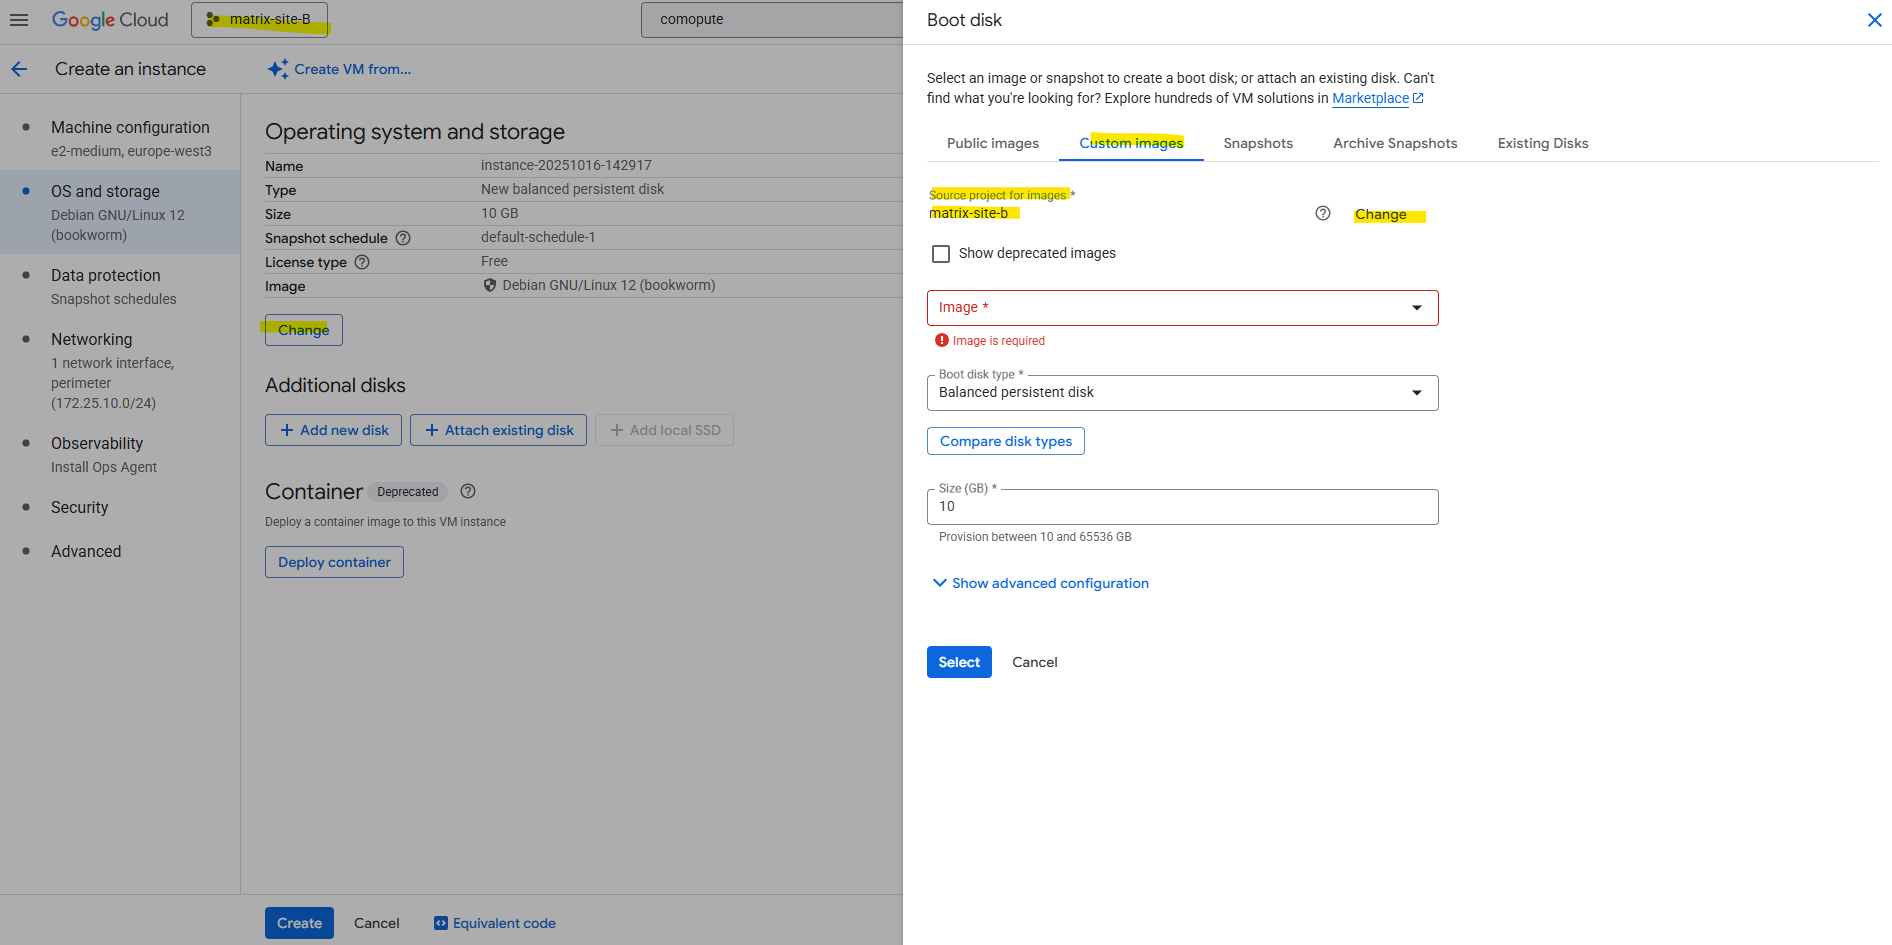Expand Show advanced configuration
This screenshot has width=1892, height=945.
coord(1040,583)
